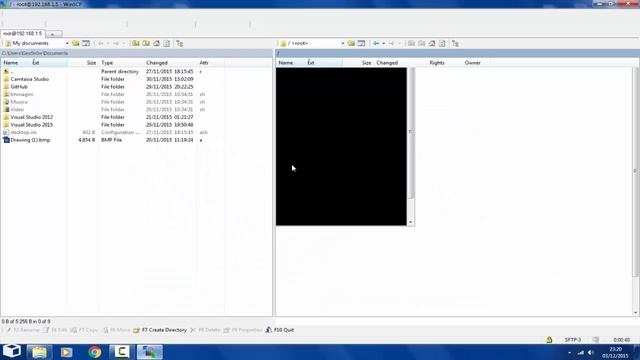Click the local panel forward arrow
The height and width of the screenshot is (360, 640).
(x=116, y=43)
